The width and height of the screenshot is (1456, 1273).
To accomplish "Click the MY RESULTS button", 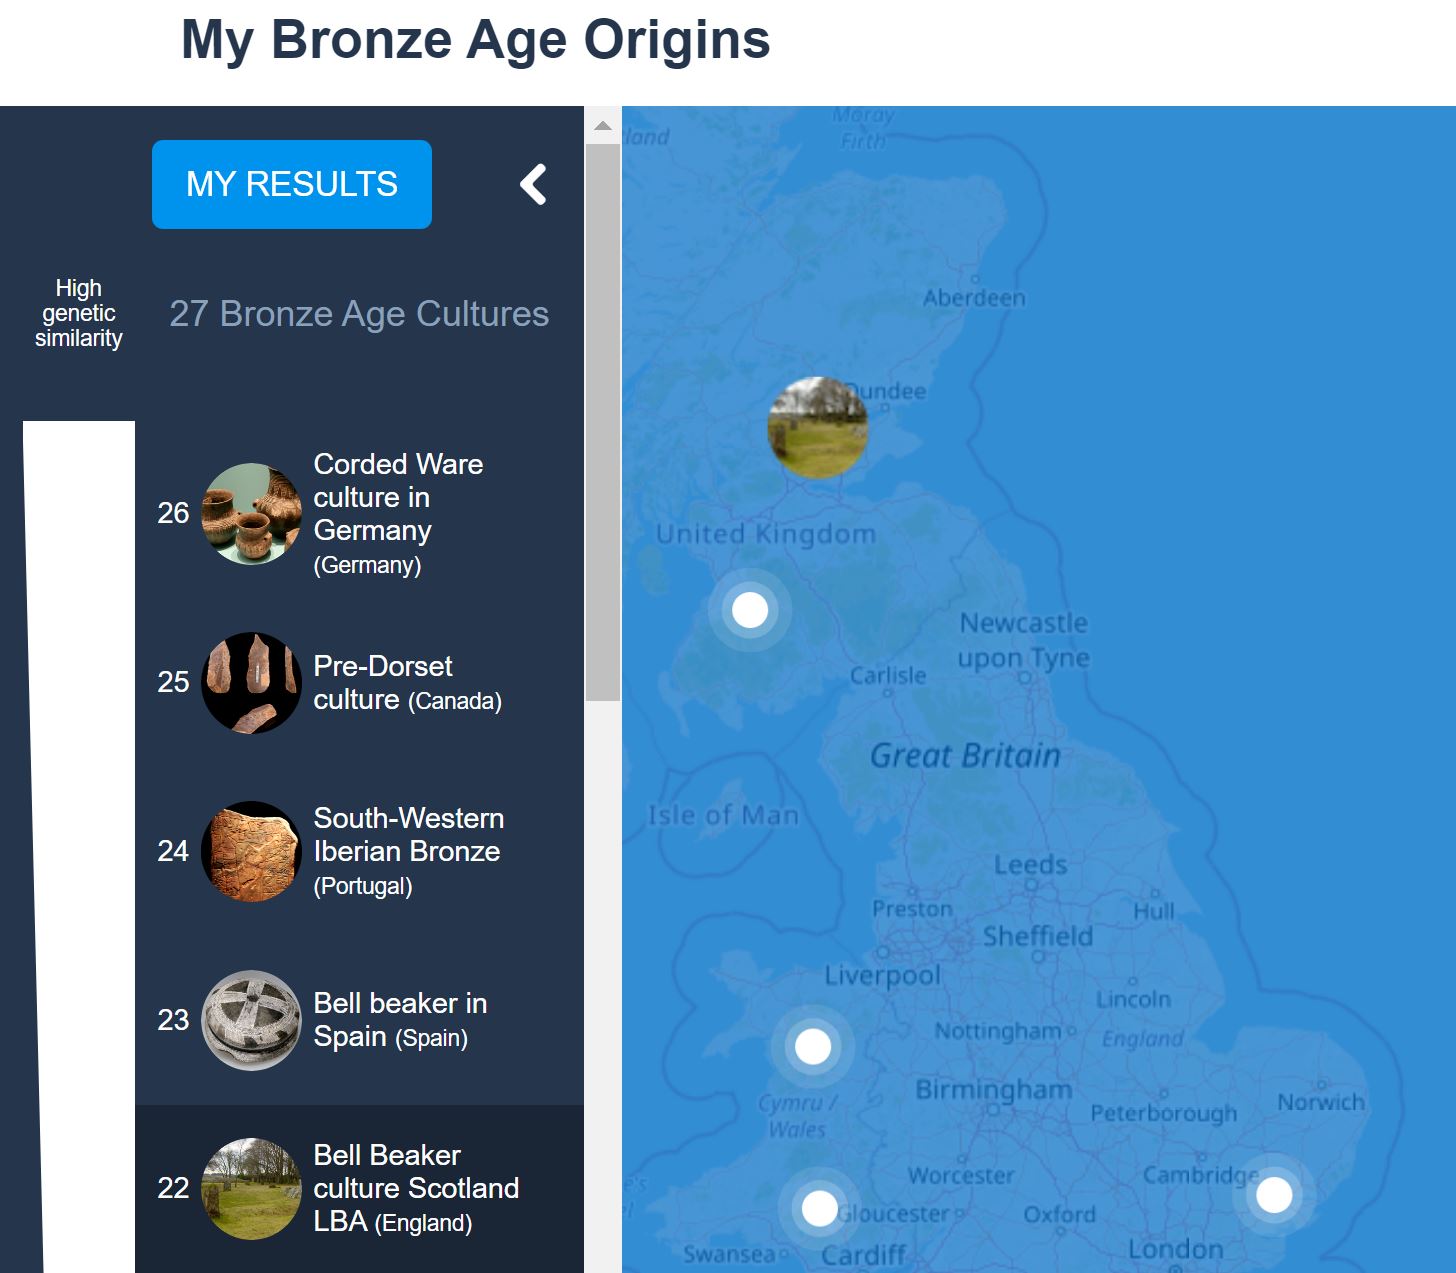I will tap(292, 184).
